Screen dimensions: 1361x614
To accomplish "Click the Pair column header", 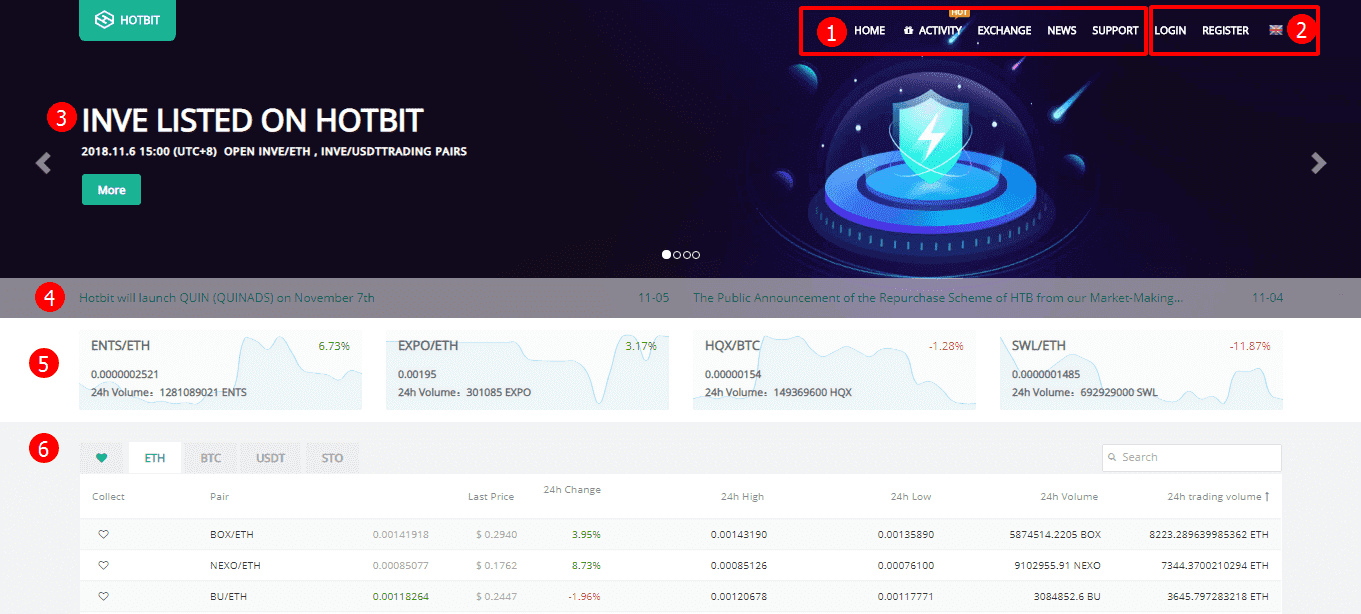I will click(x=220, y=496).
